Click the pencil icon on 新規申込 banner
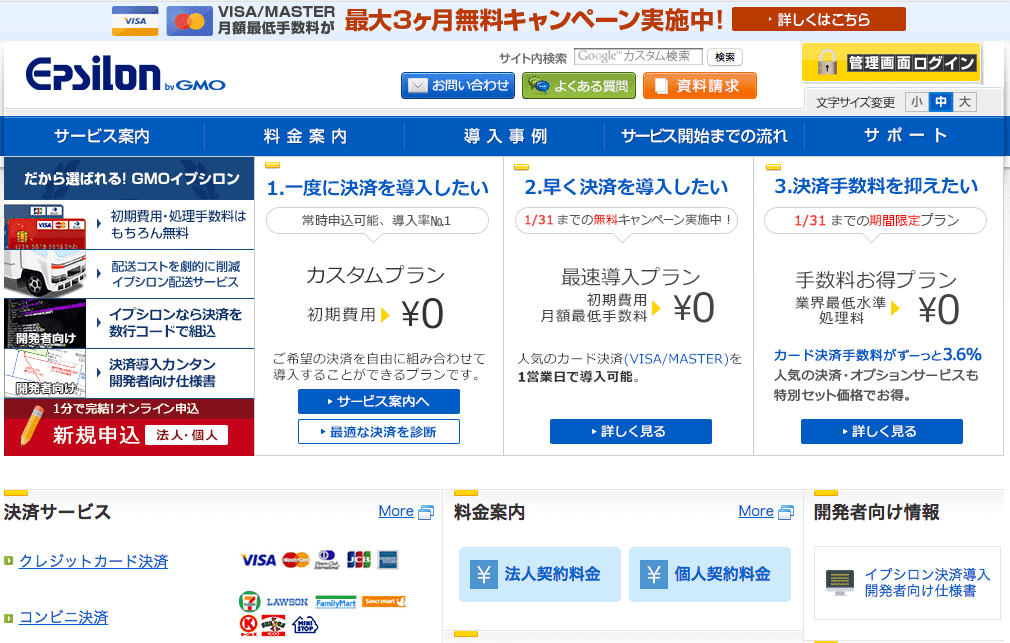 pyautogui.click(x=31, y=425)
